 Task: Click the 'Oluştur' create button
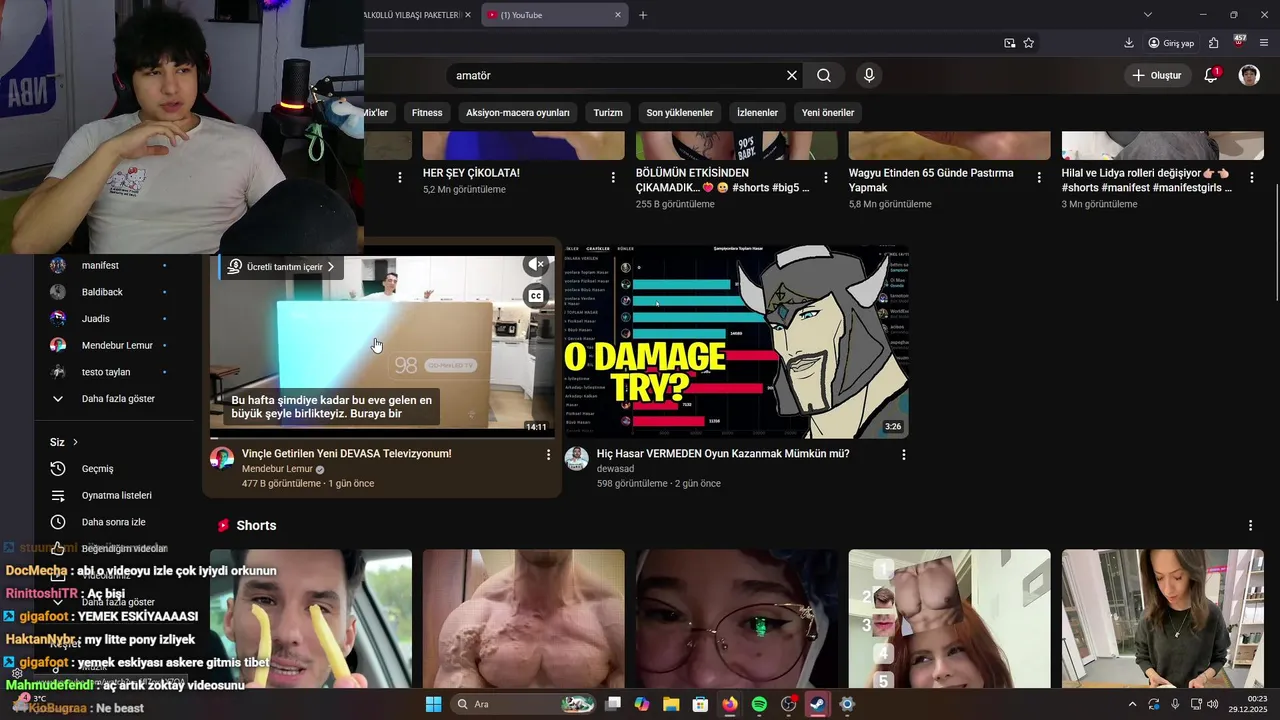point(1157,75)
